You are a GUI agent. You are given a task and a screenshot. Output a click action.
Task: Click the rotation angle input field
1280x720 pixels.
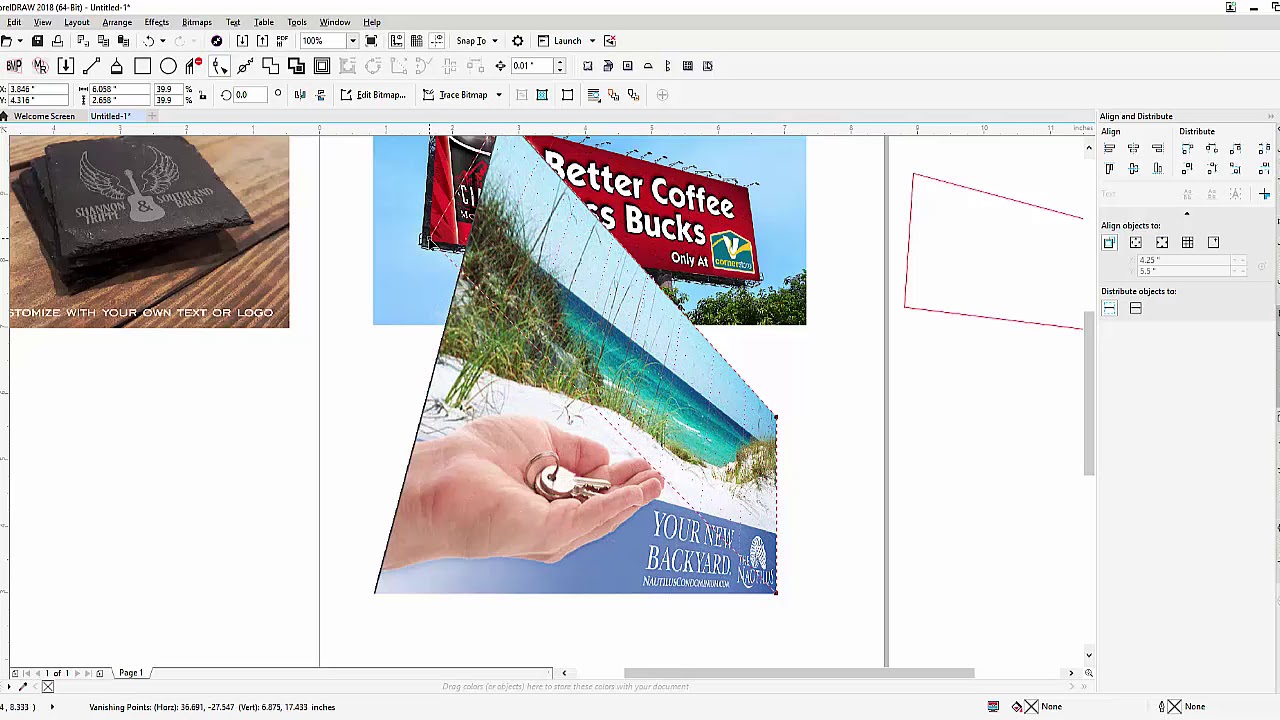(248, 95)
